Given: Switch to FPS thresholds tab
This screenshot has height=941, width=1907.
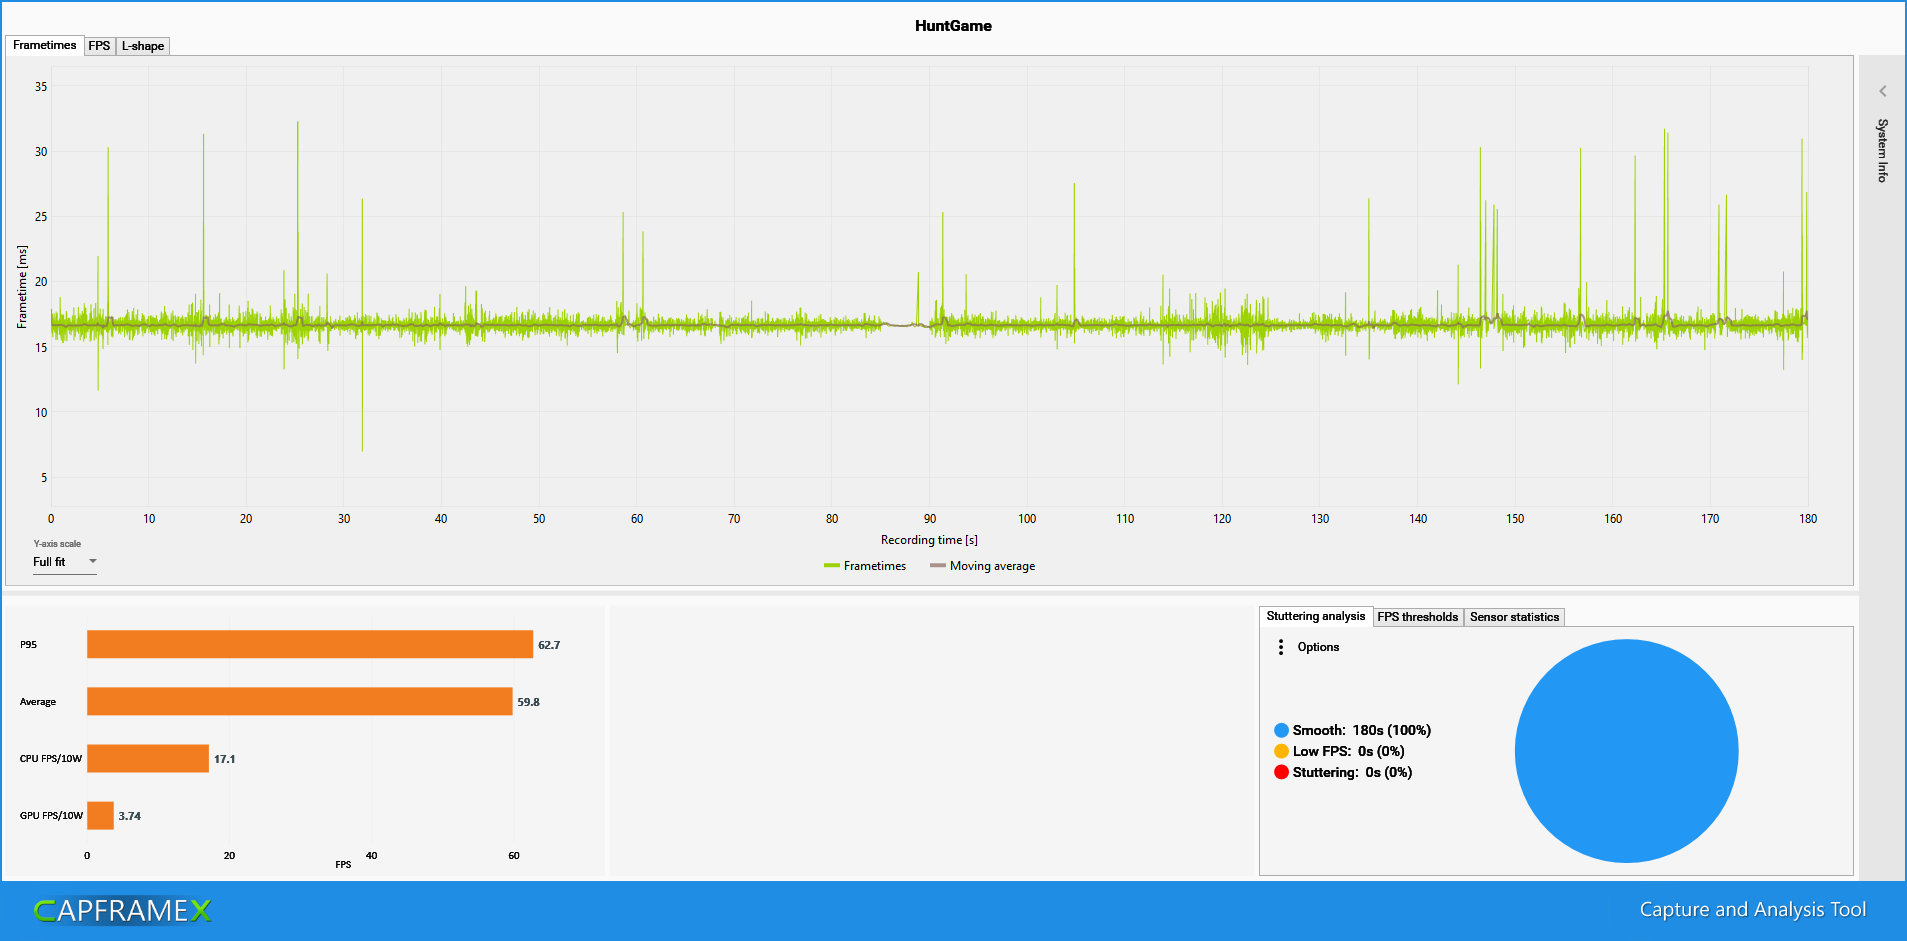Looking at the screenshot, I should pyautogui.click(x=1418, y=617).
